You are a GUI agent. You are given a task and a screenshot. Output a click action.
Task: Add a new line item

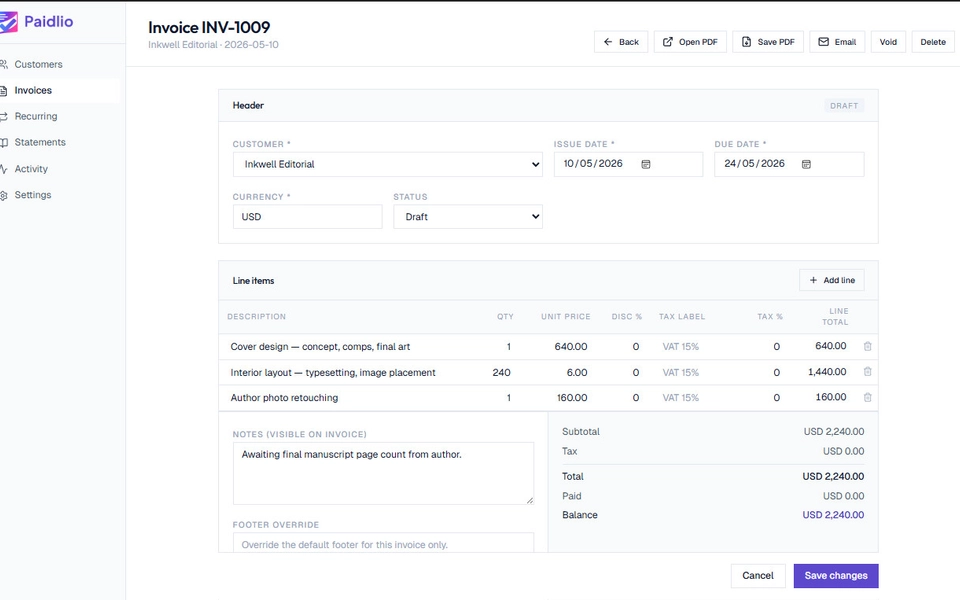[x=831, y=280]
